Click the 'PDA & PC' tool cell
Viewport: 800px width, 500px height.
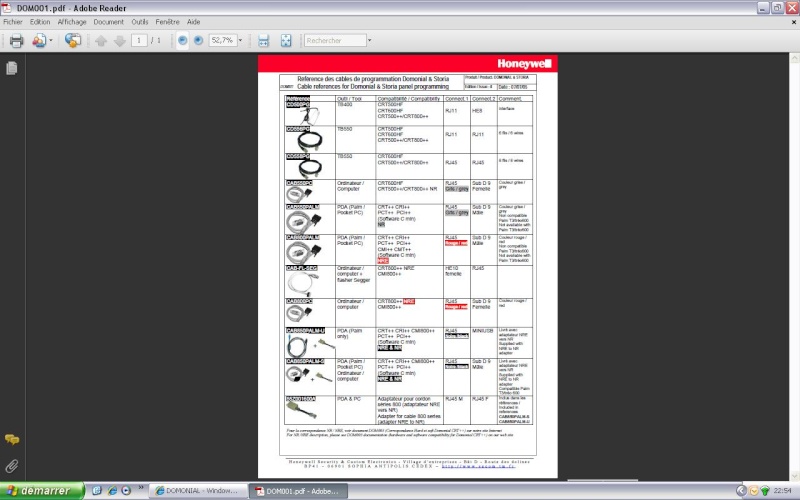coord(349,399)
